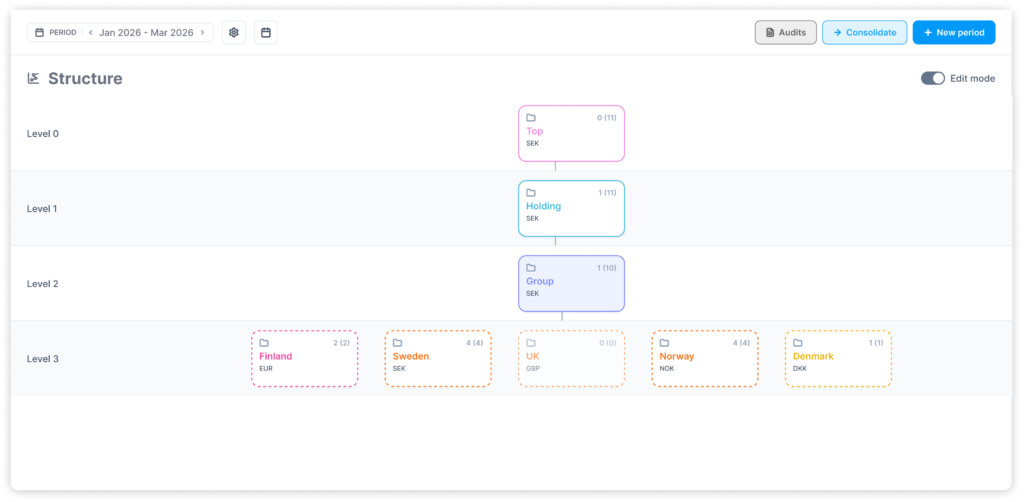The image size is (1024, 502).
Task: Open the settings gear button
Action: (234, 33)
